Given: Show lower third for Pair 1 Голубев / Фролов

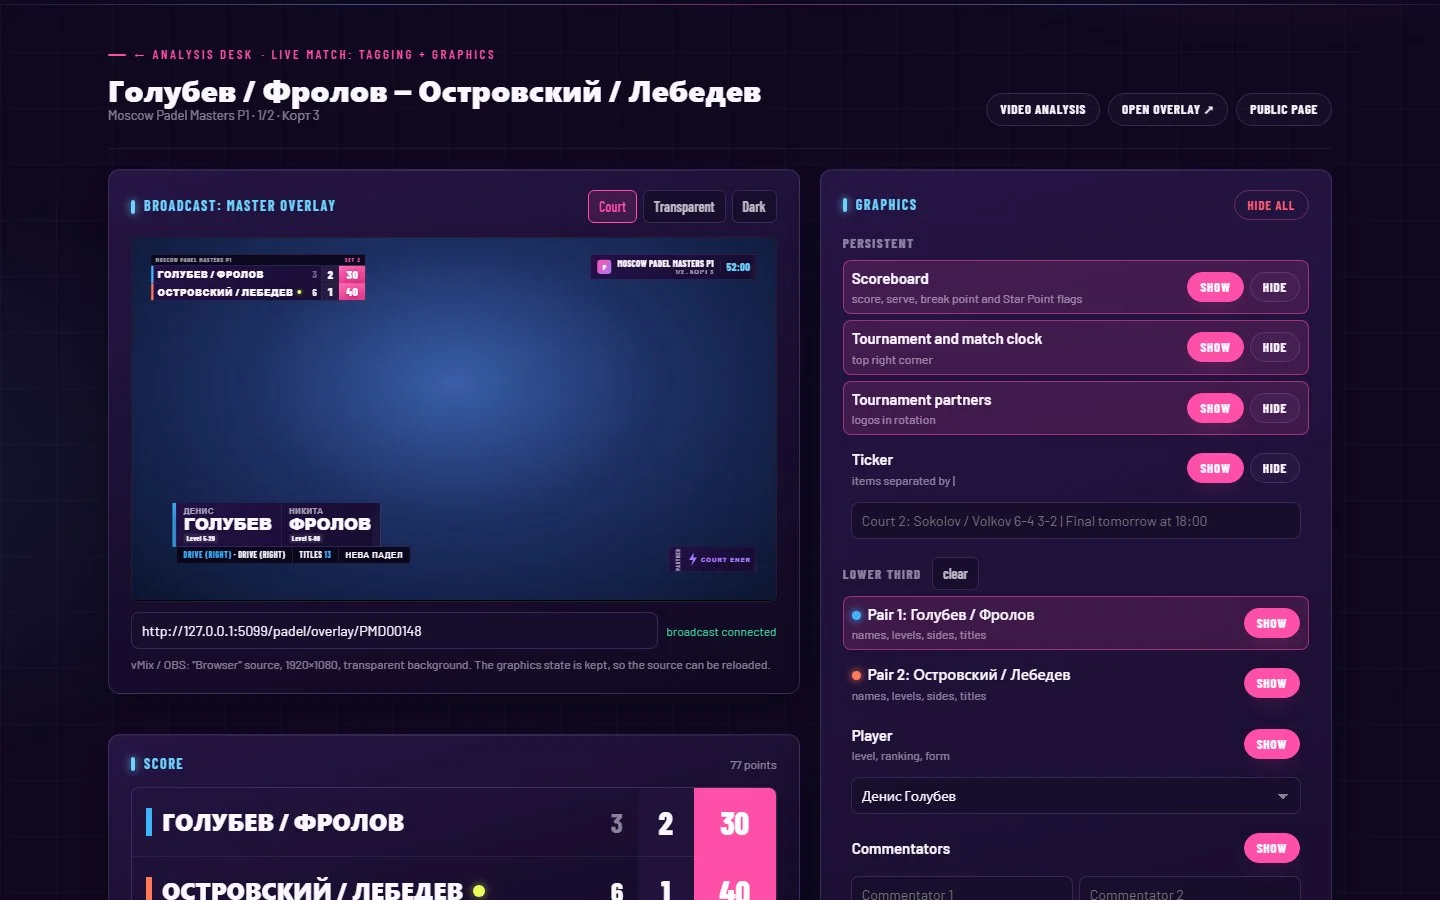Looking at the screenshot, I should point(1271,623).
